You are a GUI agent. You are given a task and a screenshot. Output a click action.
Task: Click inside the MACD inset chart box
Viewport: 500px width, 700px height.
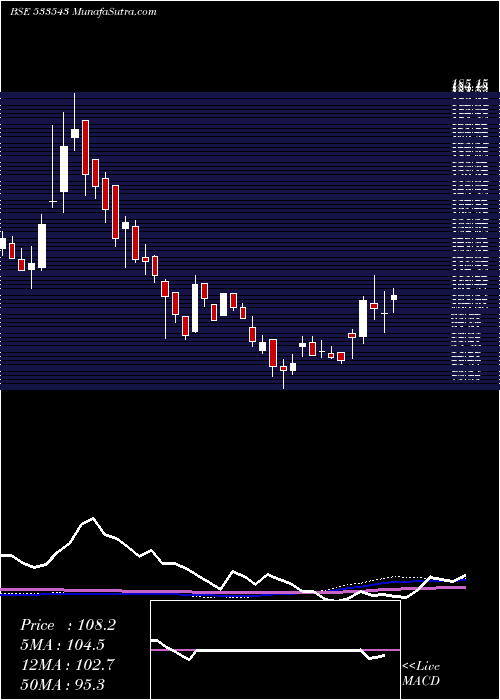275,650
